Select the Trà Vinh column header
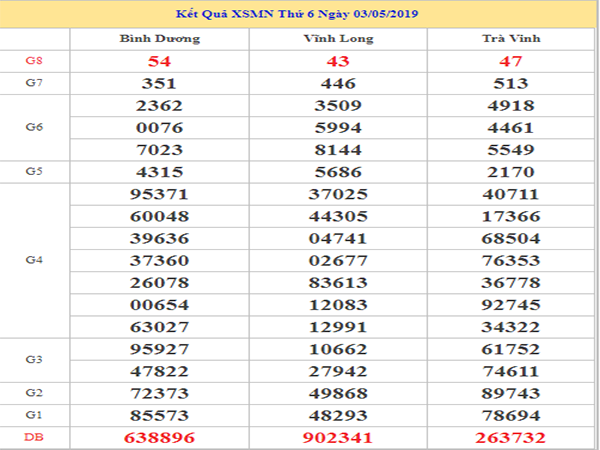The image size is (600, 450). click(511, 38)
